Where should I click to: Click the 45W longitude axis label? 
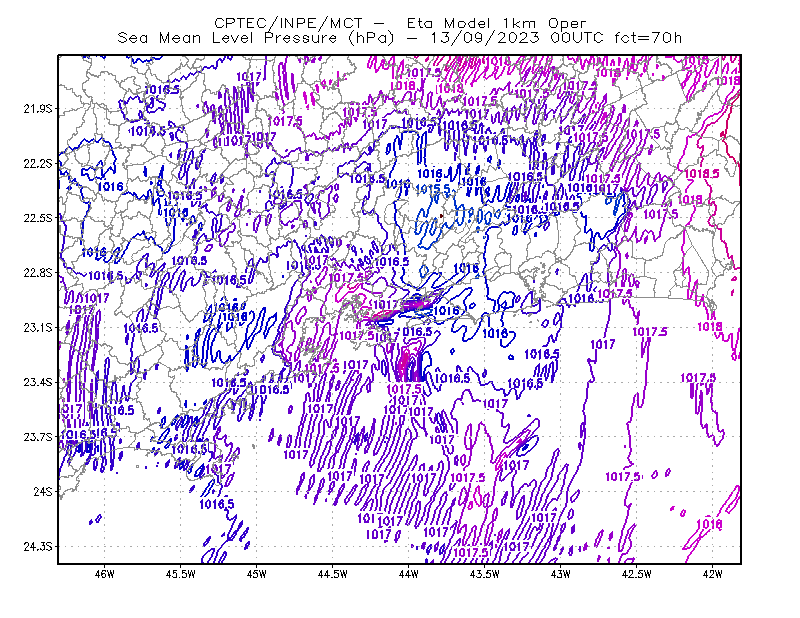pos(257,574)
